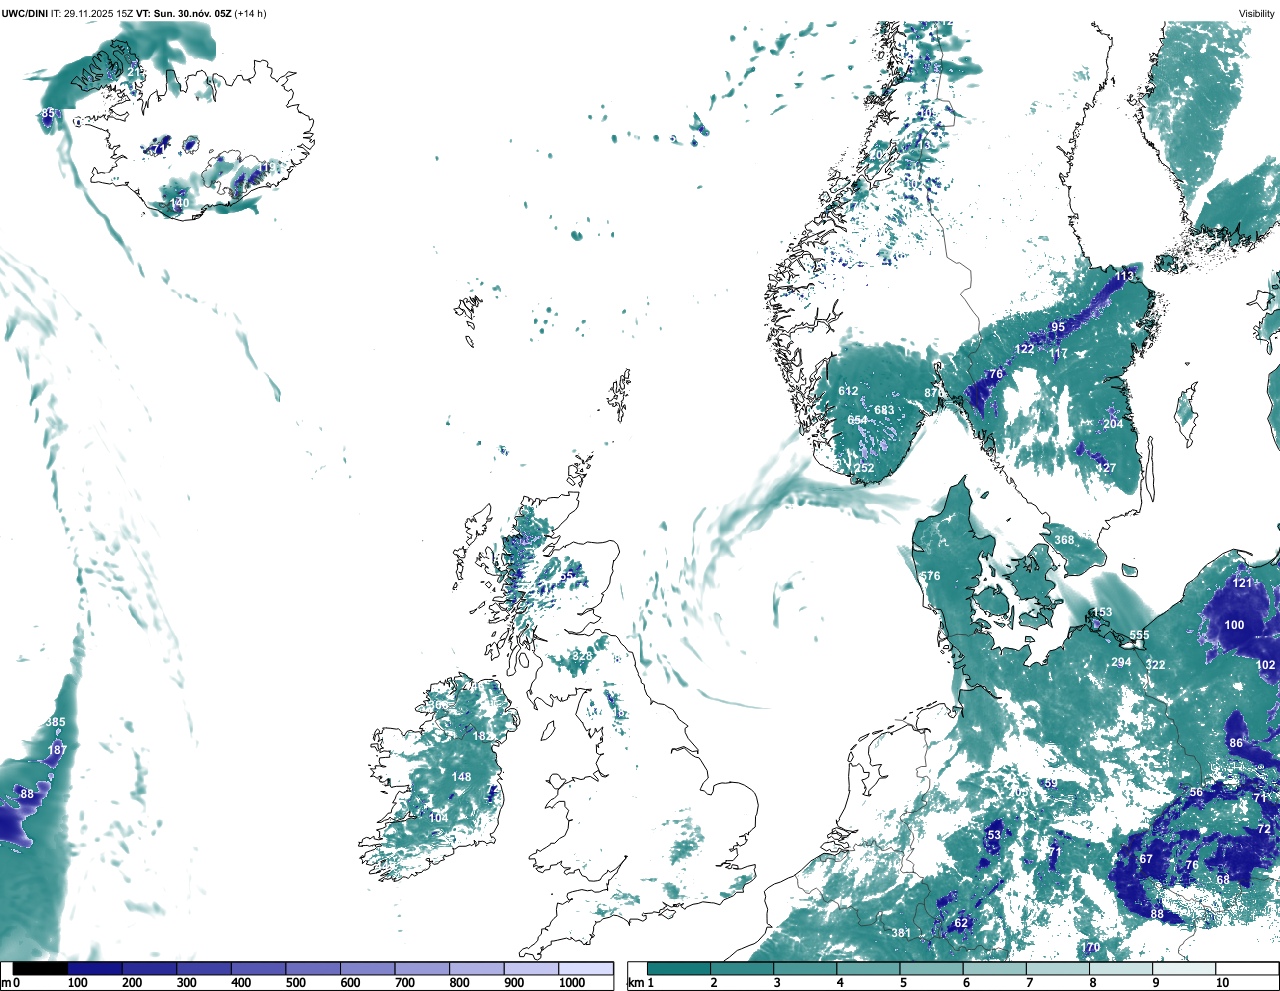Screen dimensions: 1280x991
Task: Click the '252' value in southern Norway
Action: (x=864, y=468)
